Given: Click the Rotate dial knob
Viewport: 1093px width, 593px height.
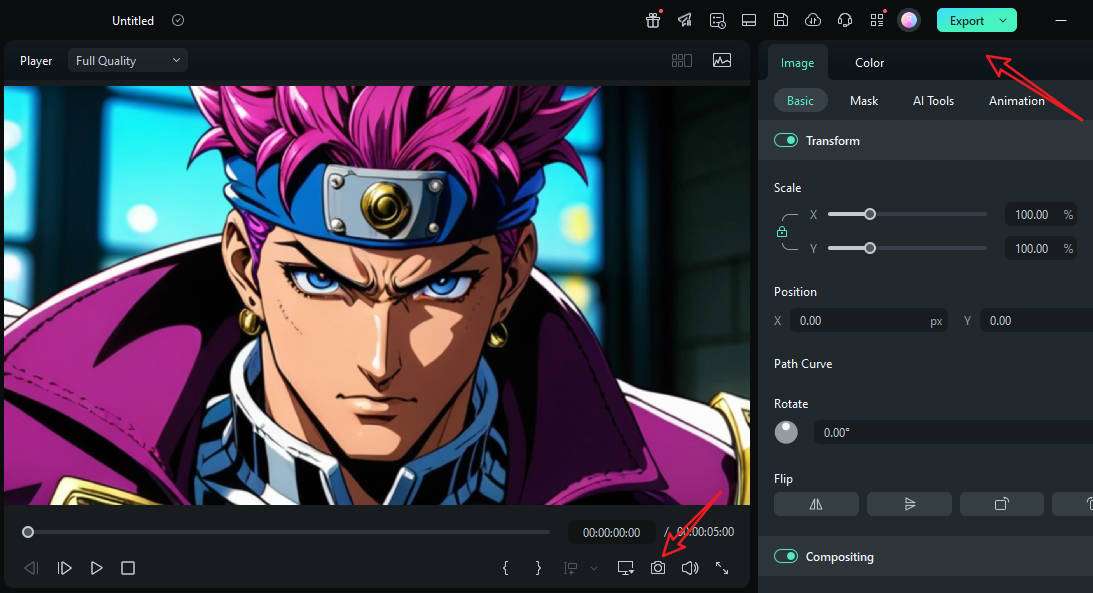Looking at the screenshot, I should (786, 432).
